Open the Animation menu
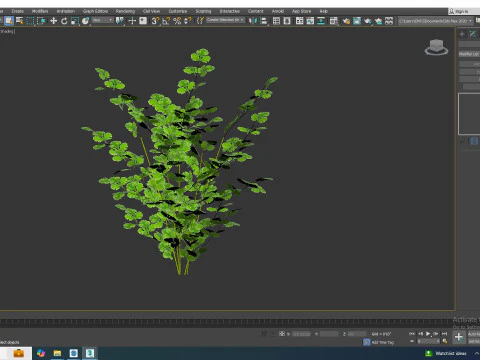Image resolution: width=480 pixels, height=360 pixels. click(66, 11)
